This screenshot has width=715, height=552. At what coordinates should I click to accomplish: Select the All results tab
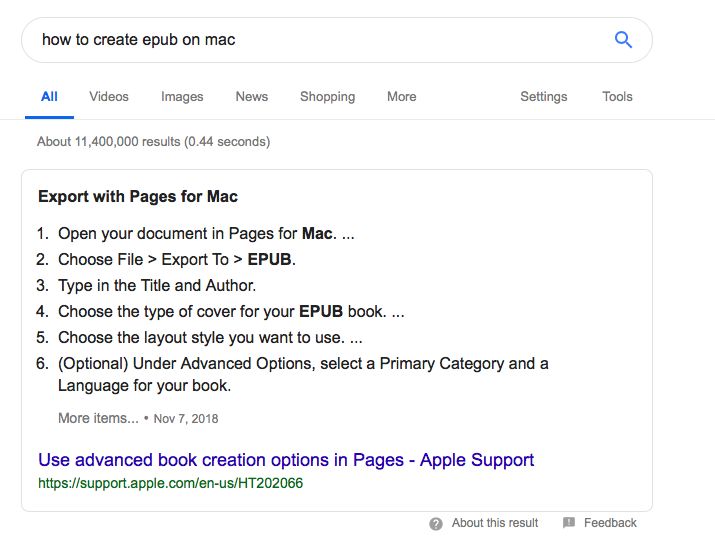click(49, 97)
